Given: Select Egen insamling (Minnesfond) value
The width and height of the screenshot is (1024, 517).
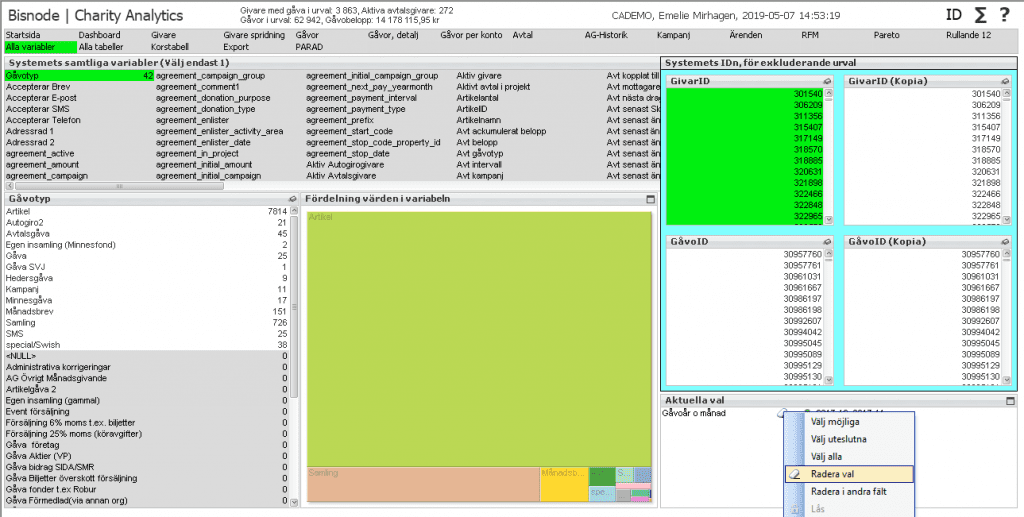Looking at the screenshot, I should 146,245.
